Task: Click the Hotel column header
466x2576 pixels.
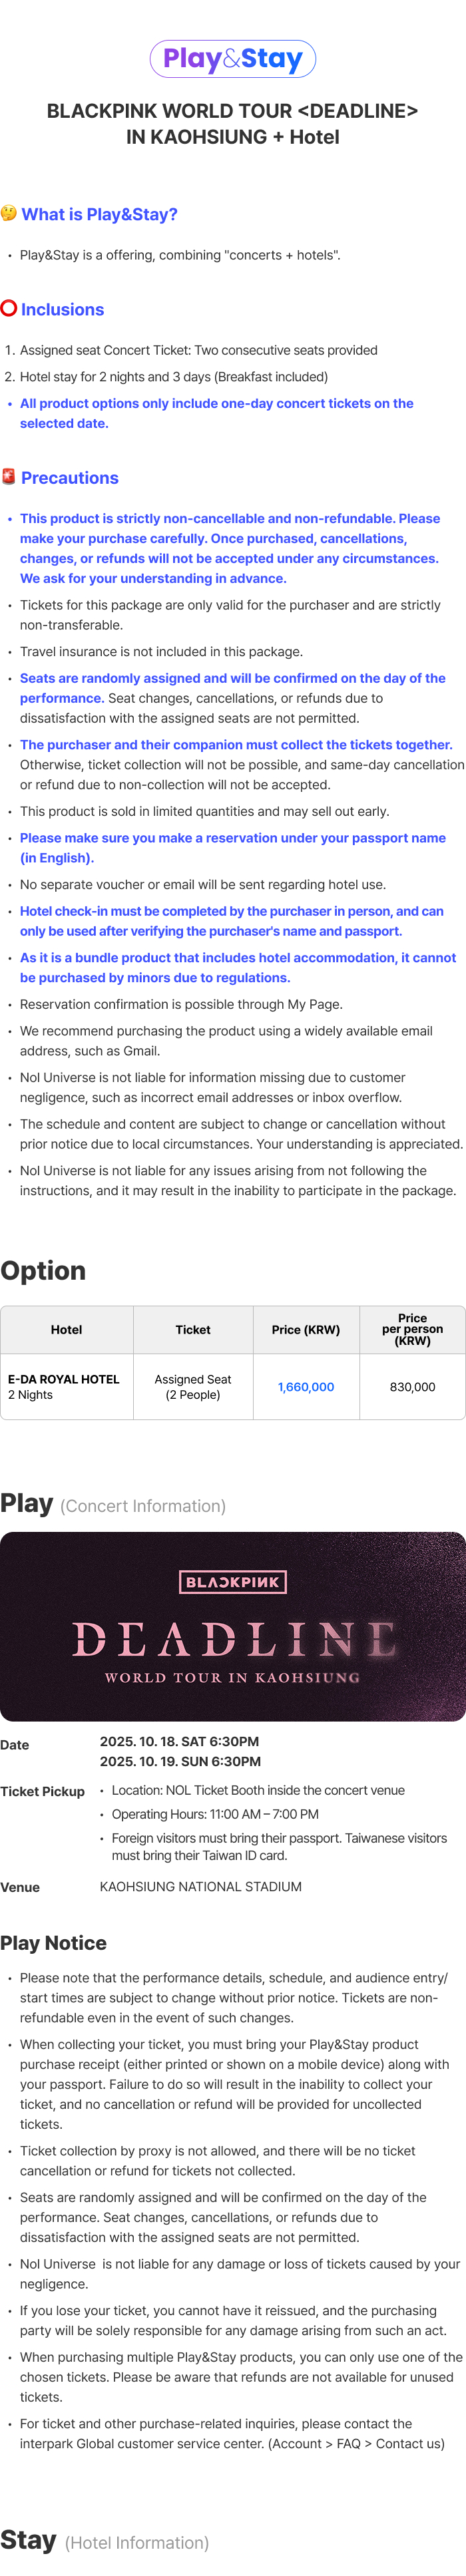Action: pyautogui.click(x=66, y=1330)
